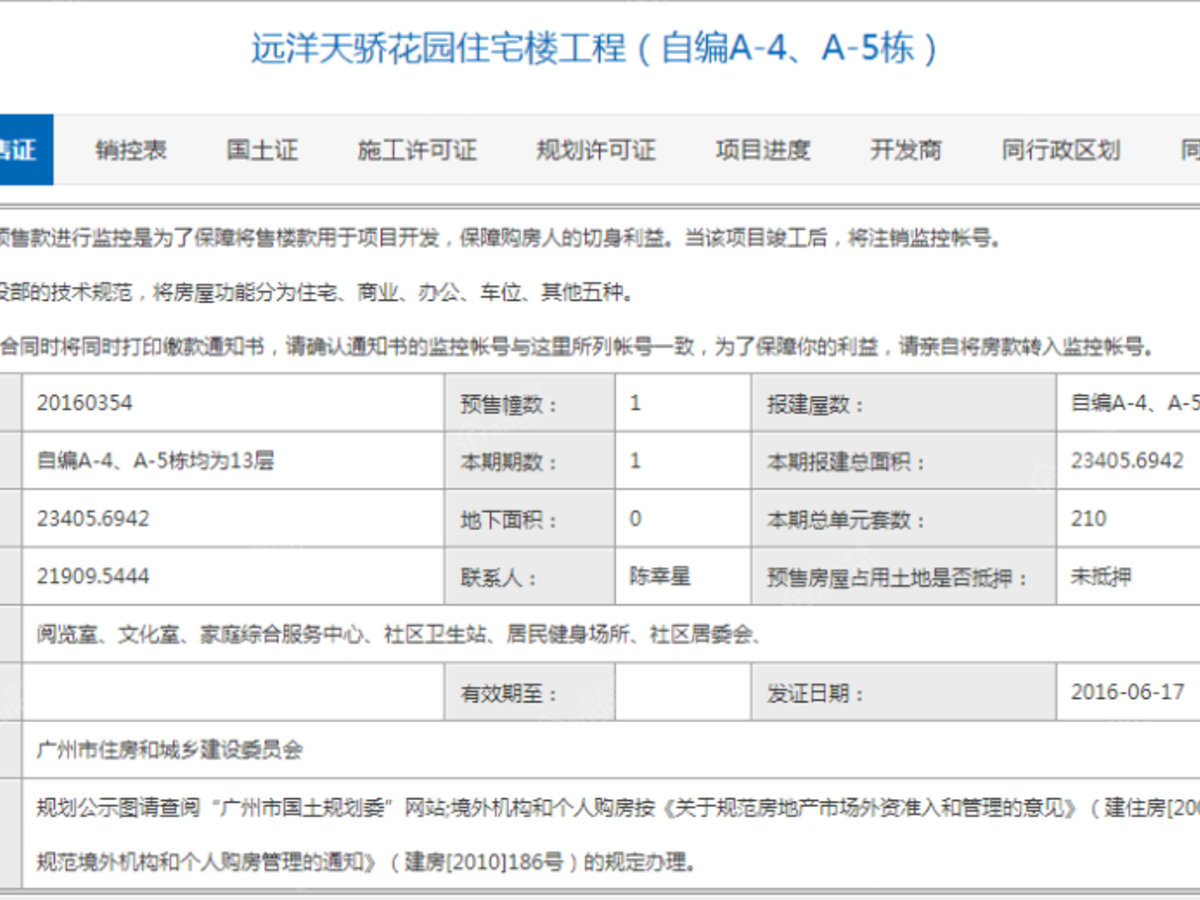Select the issue date 2016-06-17
Image resolution: width=1200 pixels, height=900 pixels.
click(x=1128, y=691)
